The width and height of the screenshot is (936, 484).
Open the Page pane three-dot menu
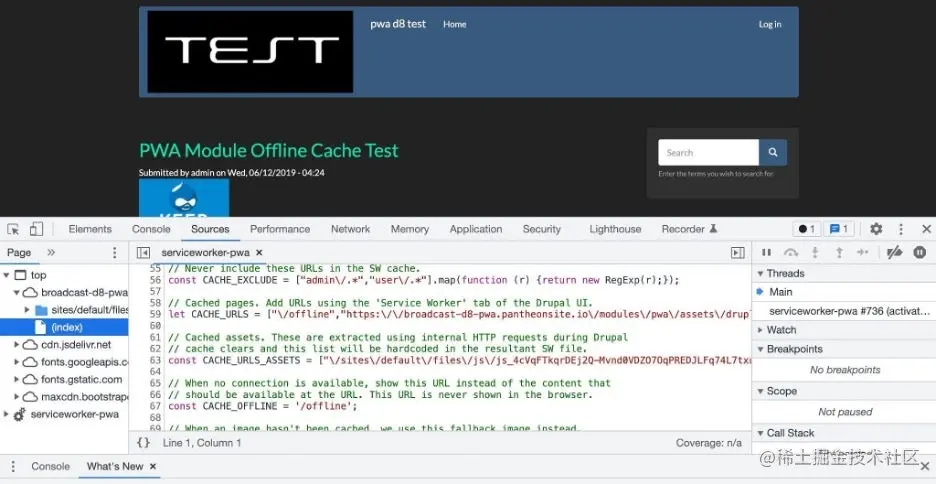pyautogui.click(x=115, y=253)
